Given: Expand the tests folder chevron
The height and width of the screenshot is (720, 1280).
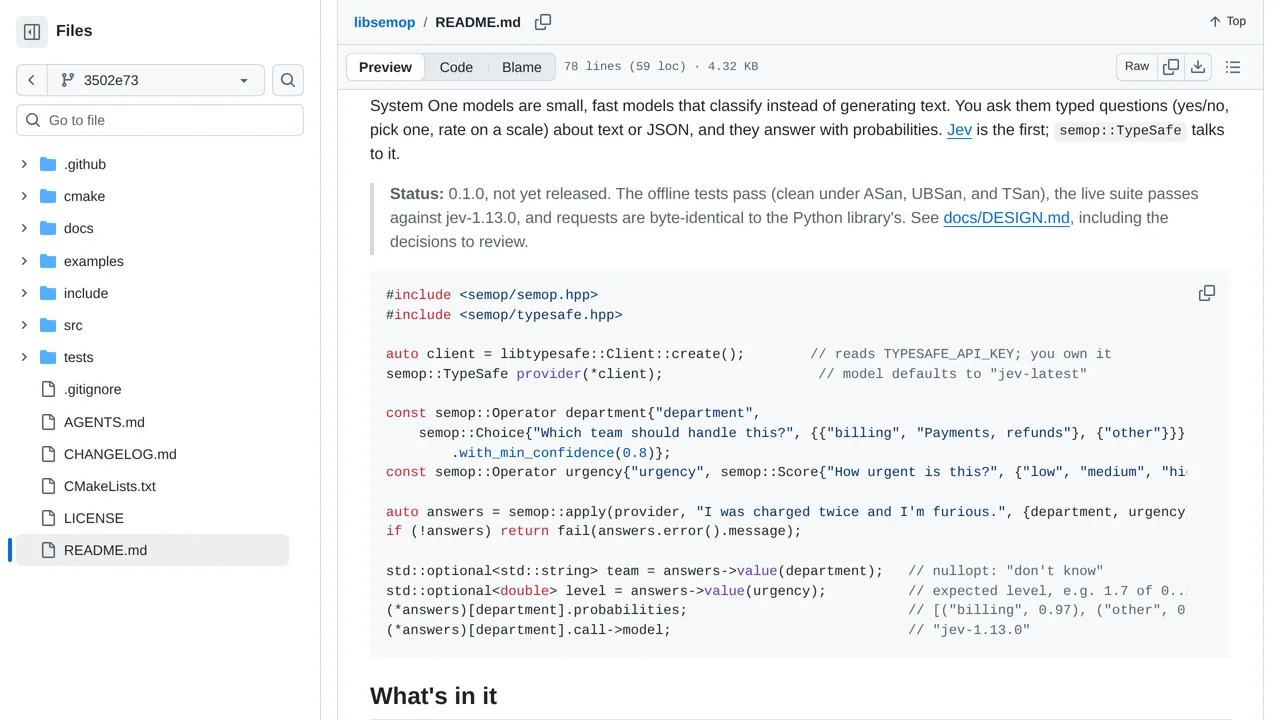Looking at the screenshot, I should [24, 357].
